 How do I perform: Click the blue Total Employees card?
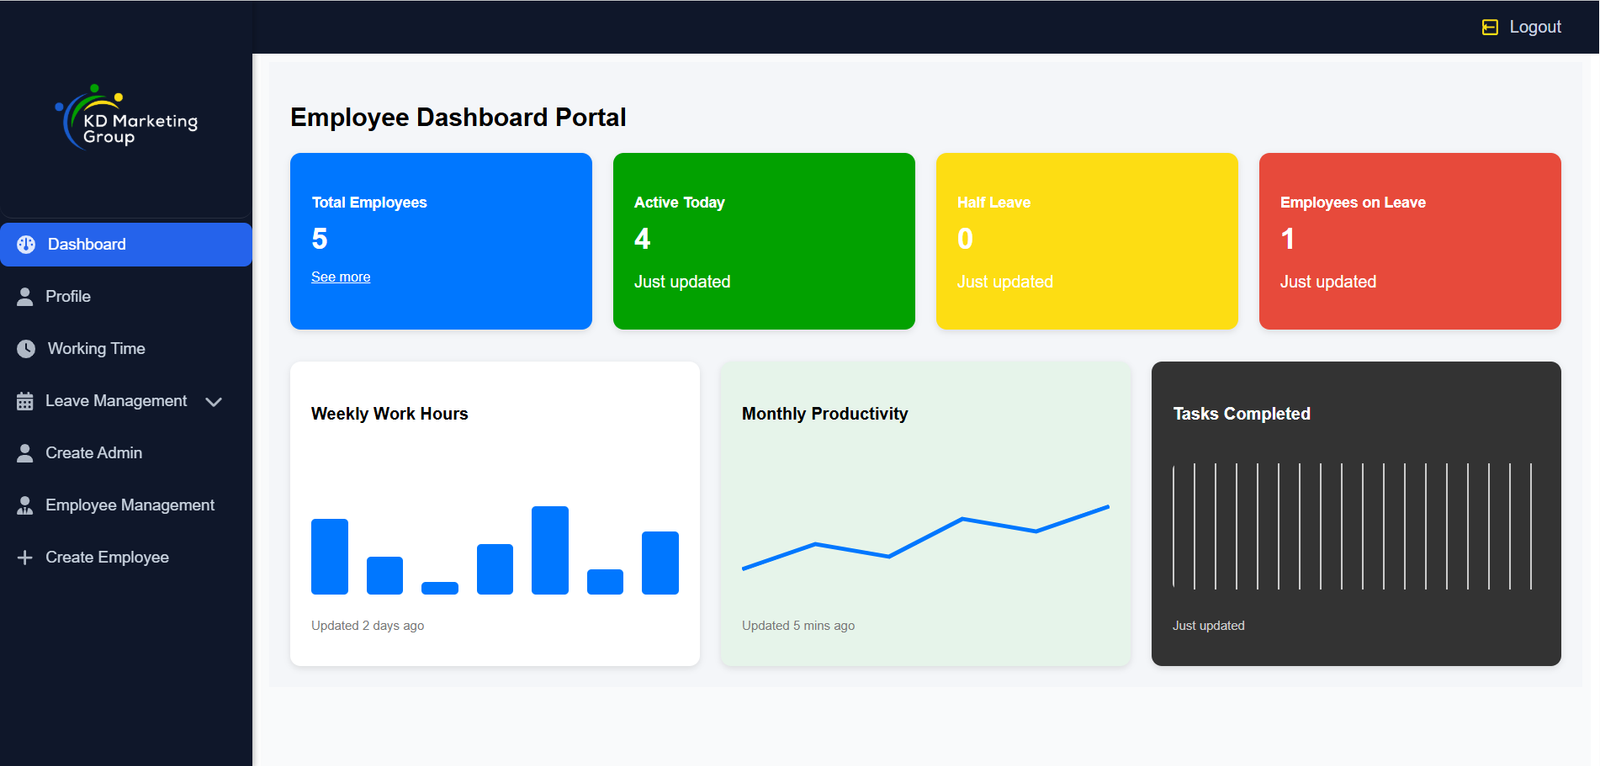click(x=441, y=241)
